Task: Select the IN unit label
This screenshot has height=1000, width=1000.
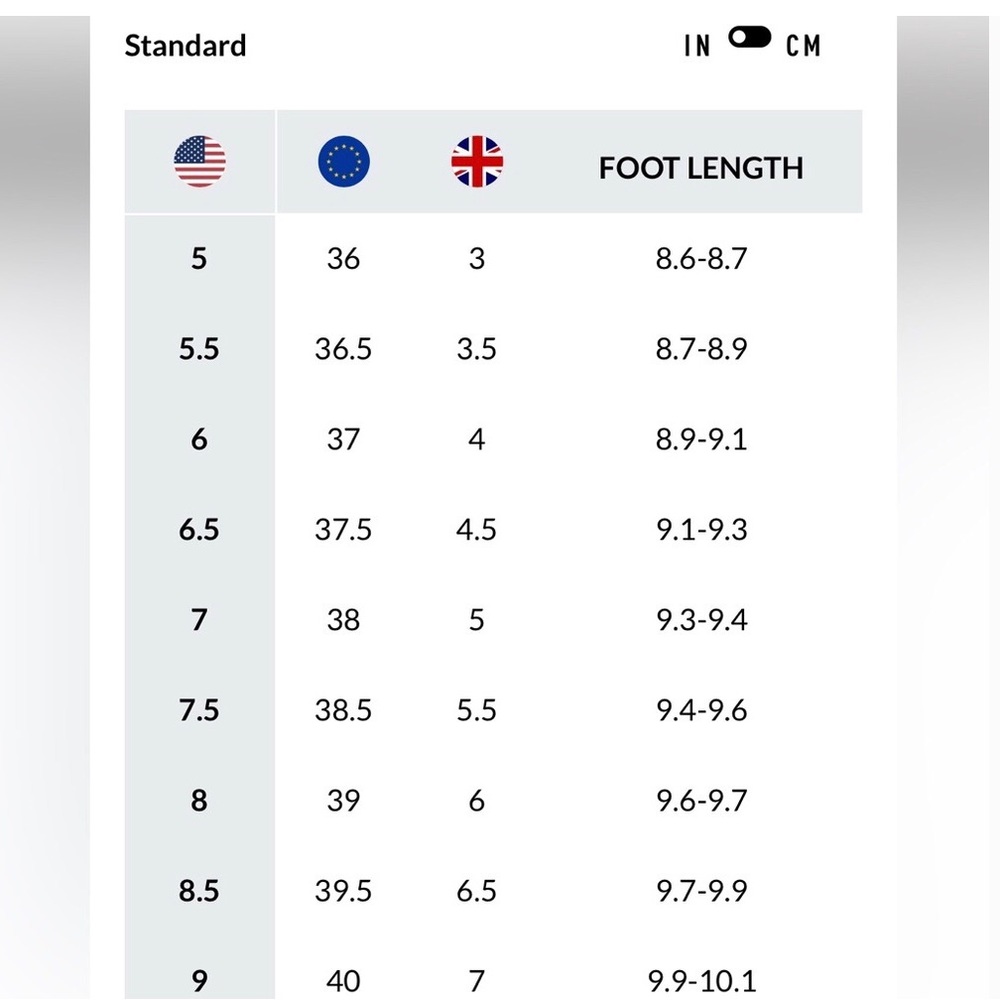Action: pos(697,46)
